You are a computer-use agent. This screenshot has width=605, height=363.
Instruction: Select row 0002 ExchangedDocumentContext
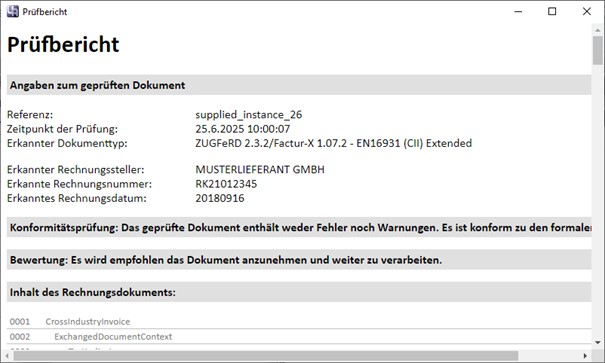(x=299, y=336)
